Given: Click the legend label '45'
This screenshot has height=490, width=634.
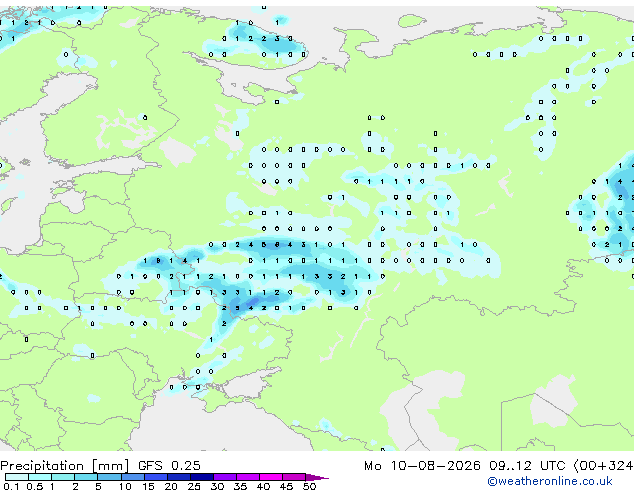Looking at the screenshot, I should (286, 486).
